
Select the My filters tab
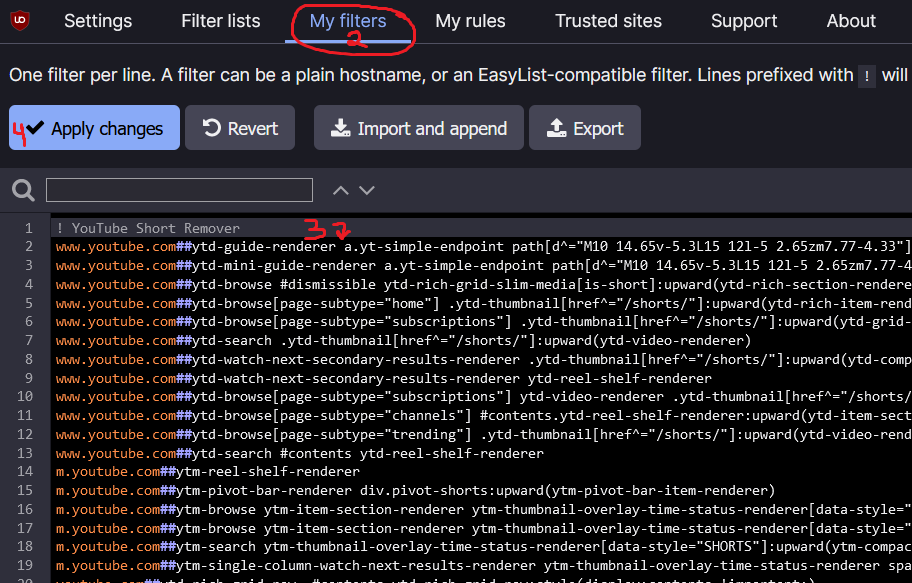pyautogui.click(x=348, y=21)
